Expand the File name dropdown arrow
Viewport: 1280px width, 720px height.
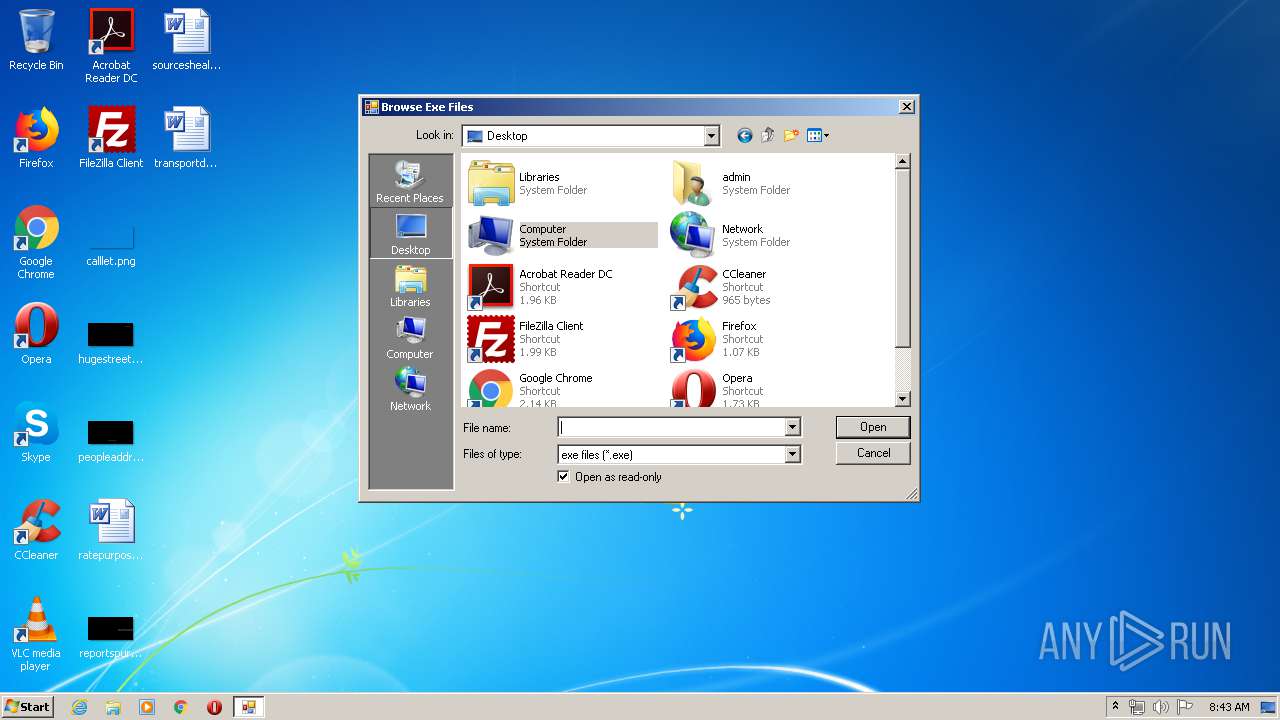(792, 427)
